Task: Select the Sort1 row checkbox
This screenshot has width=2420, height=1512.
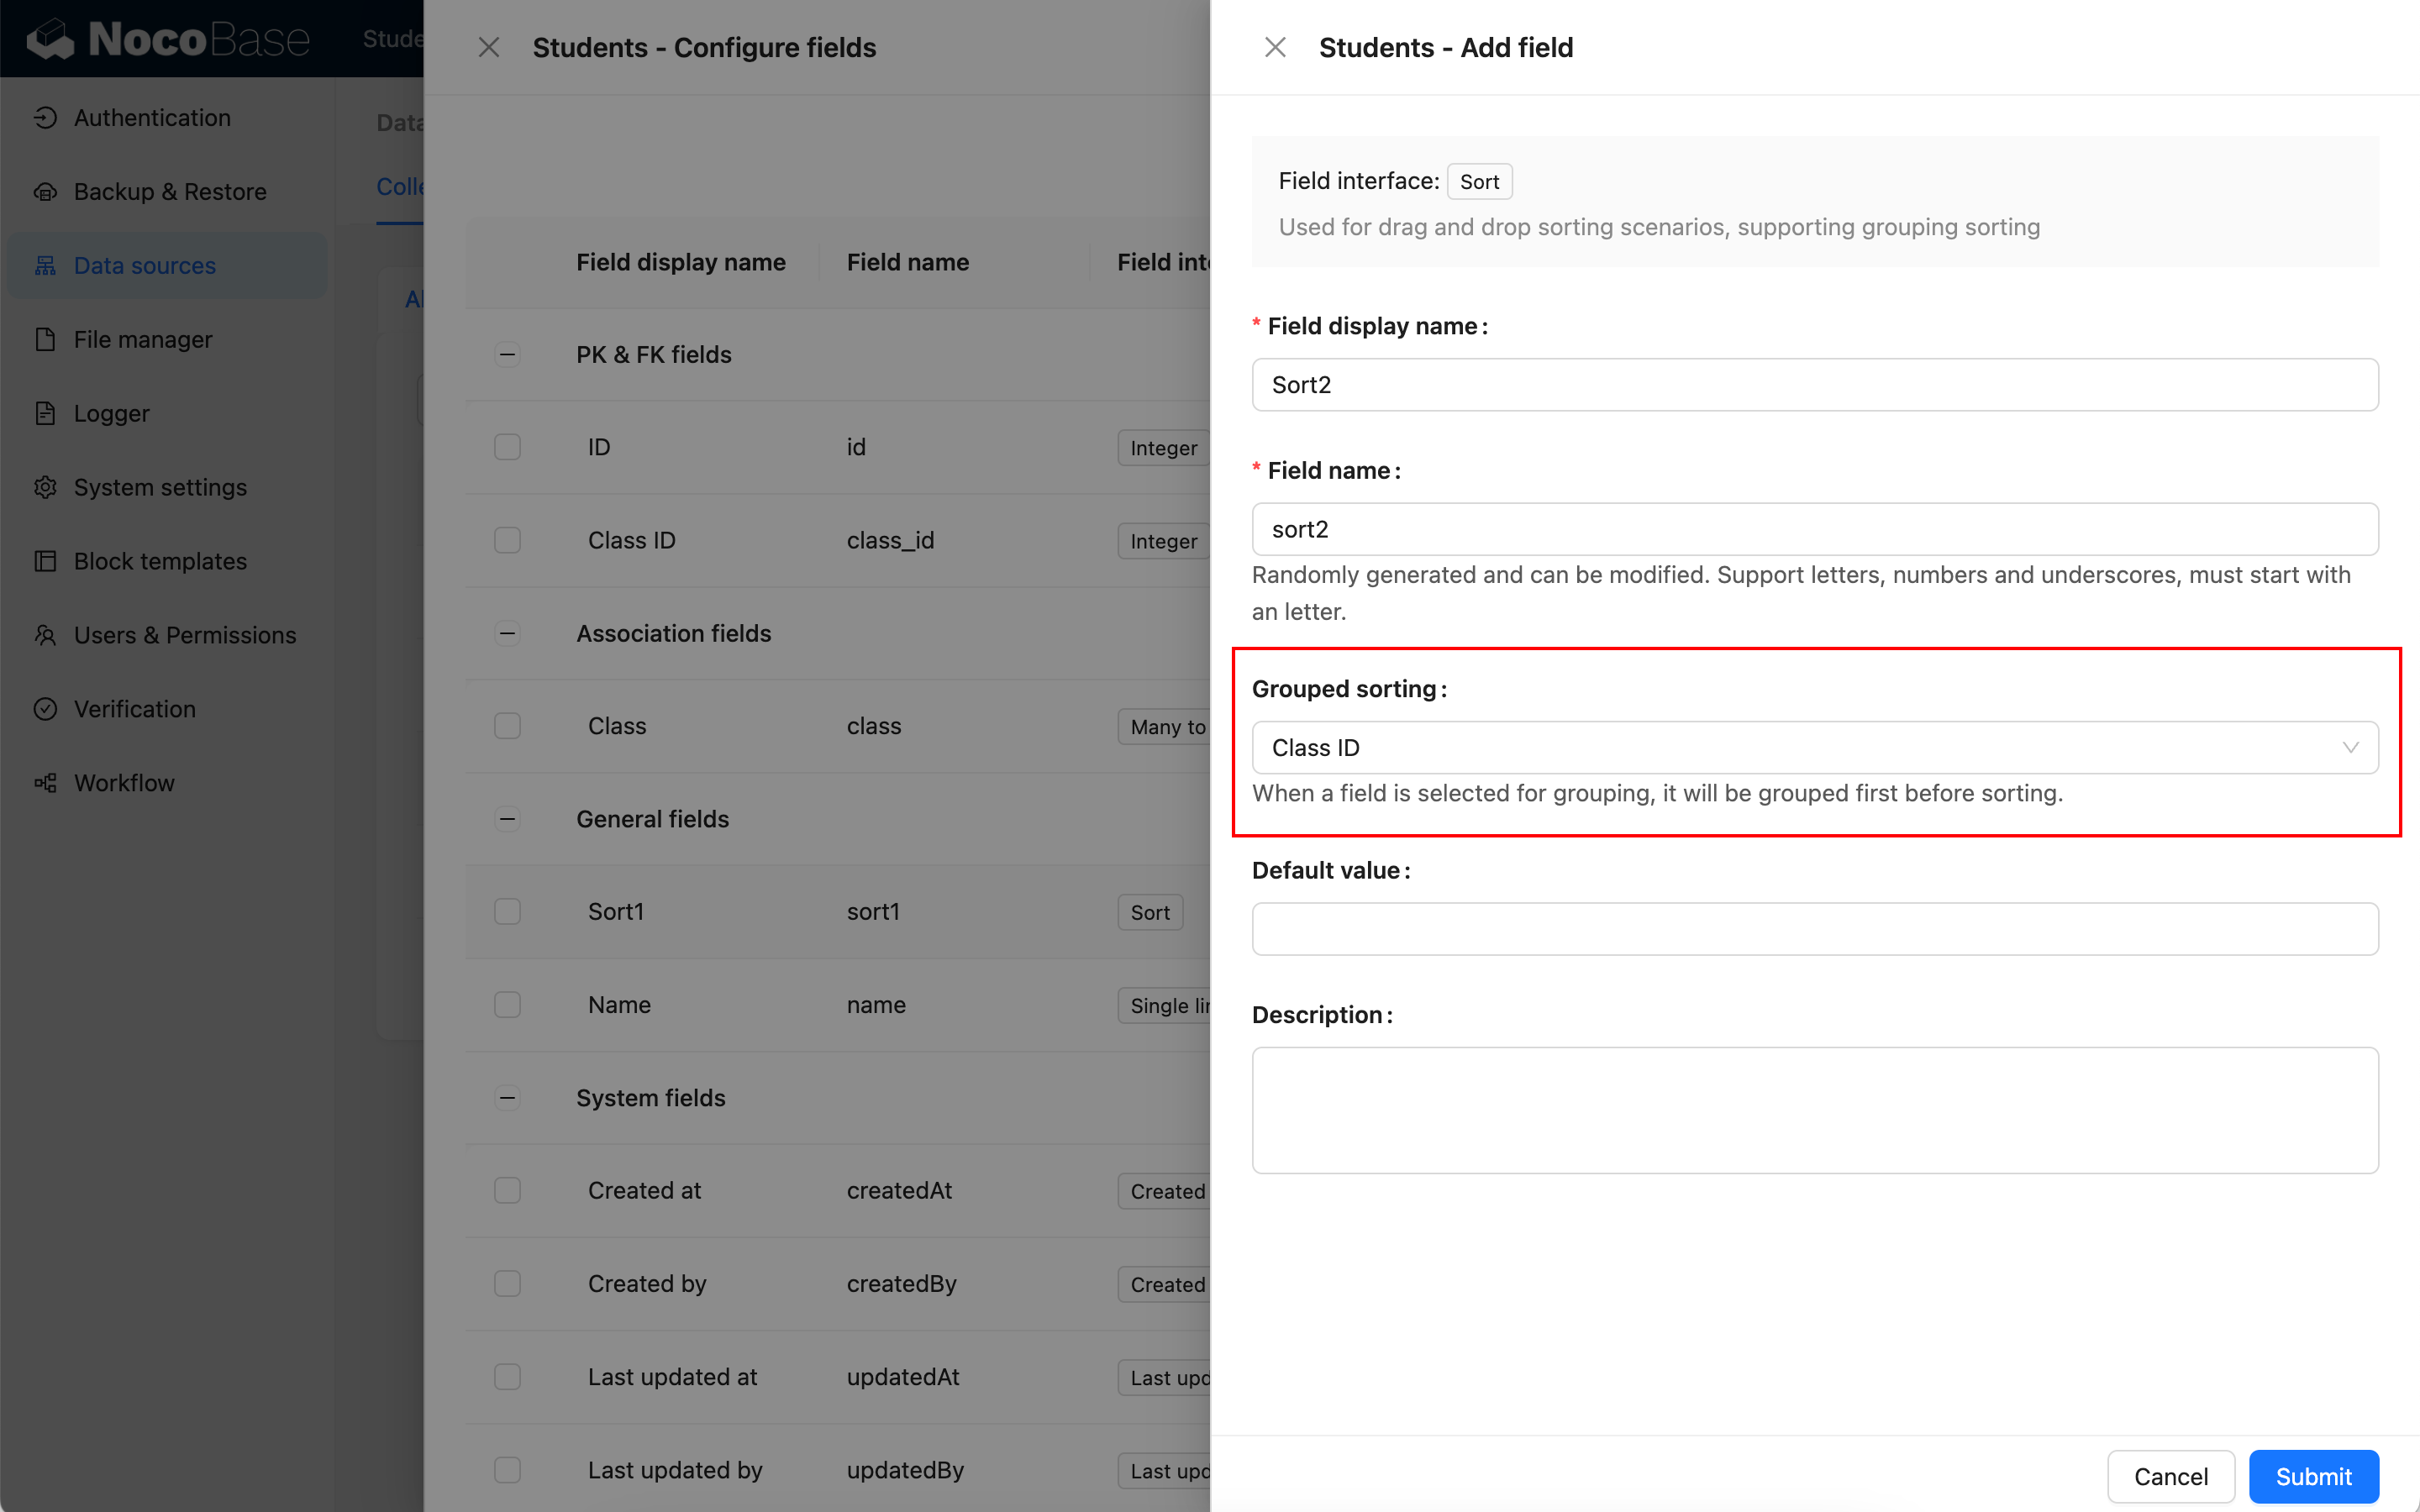Action: point(508,912)
